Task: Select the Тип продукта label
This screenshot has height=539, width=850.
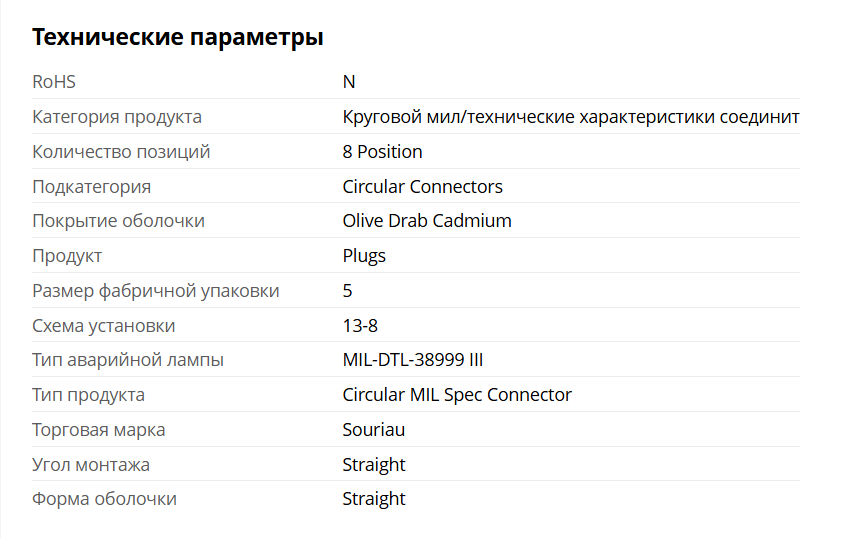Action: pos(88,395)
